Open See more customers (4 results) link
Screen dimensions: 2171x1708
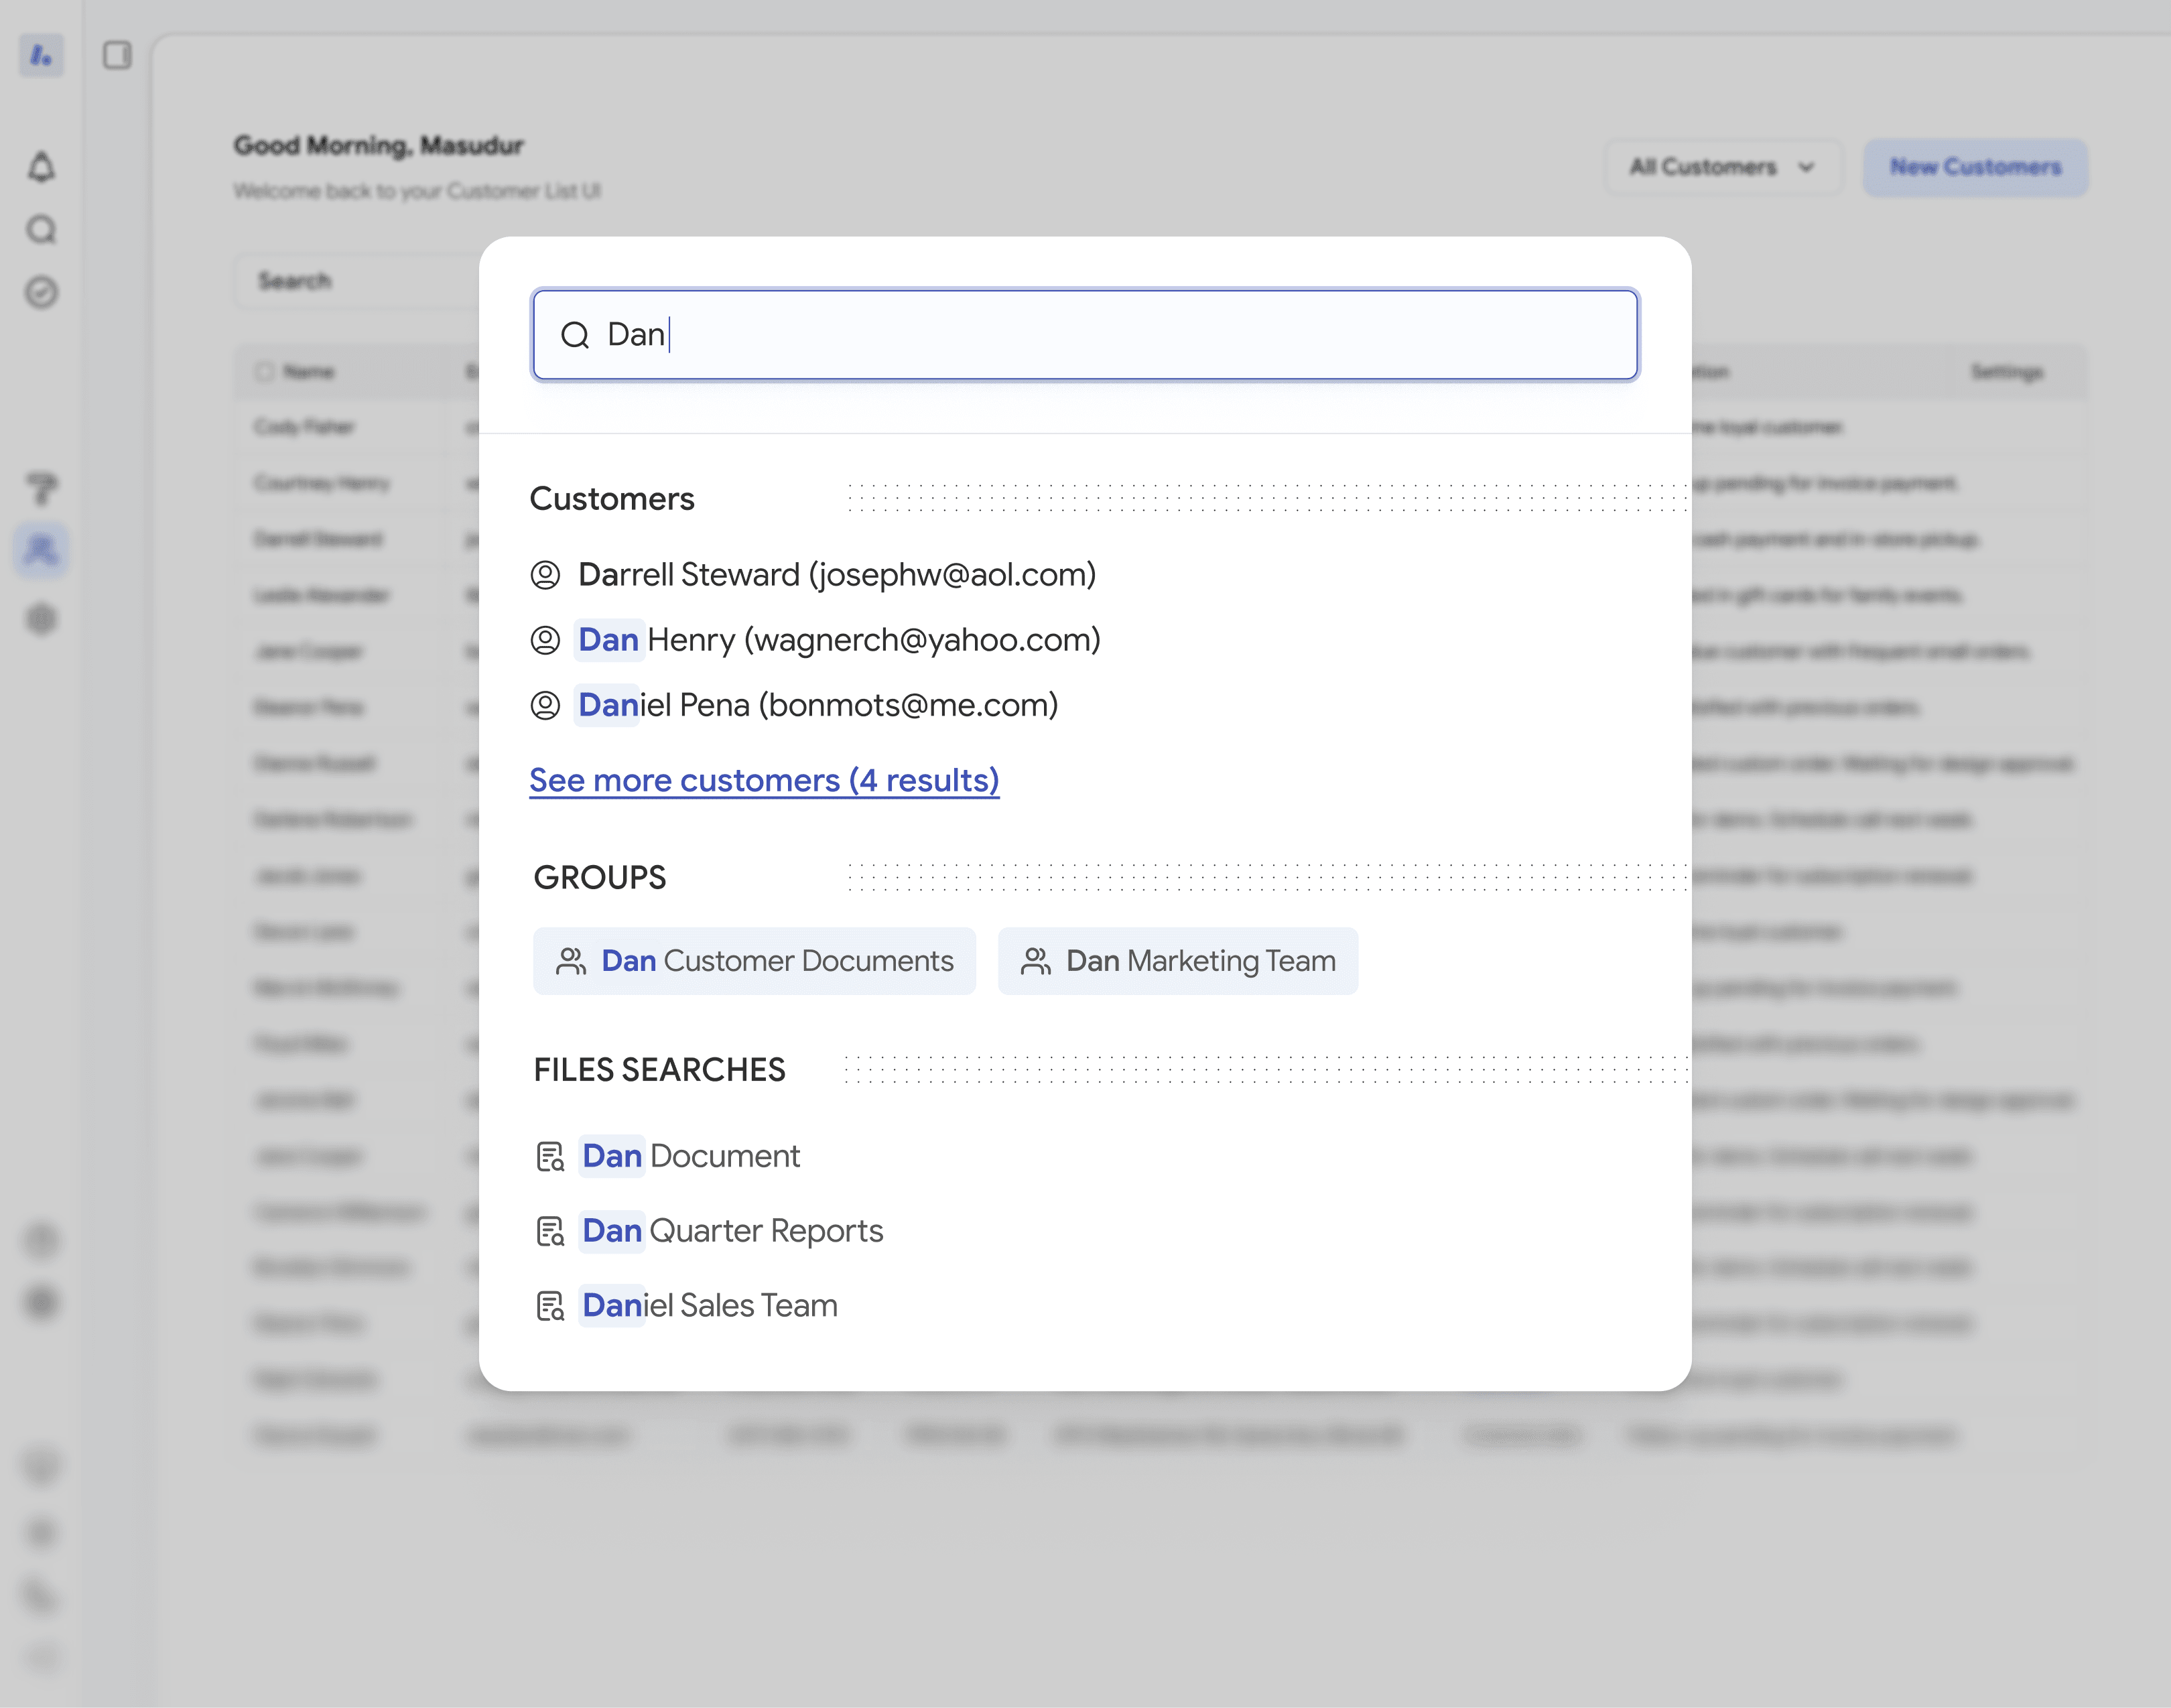point(764,780)
